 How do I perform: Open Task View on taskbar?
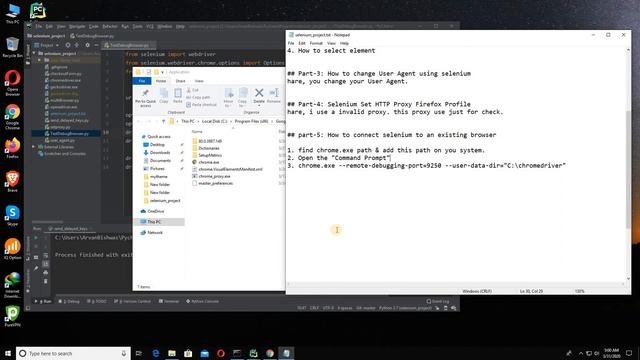[x=139, y=353]
